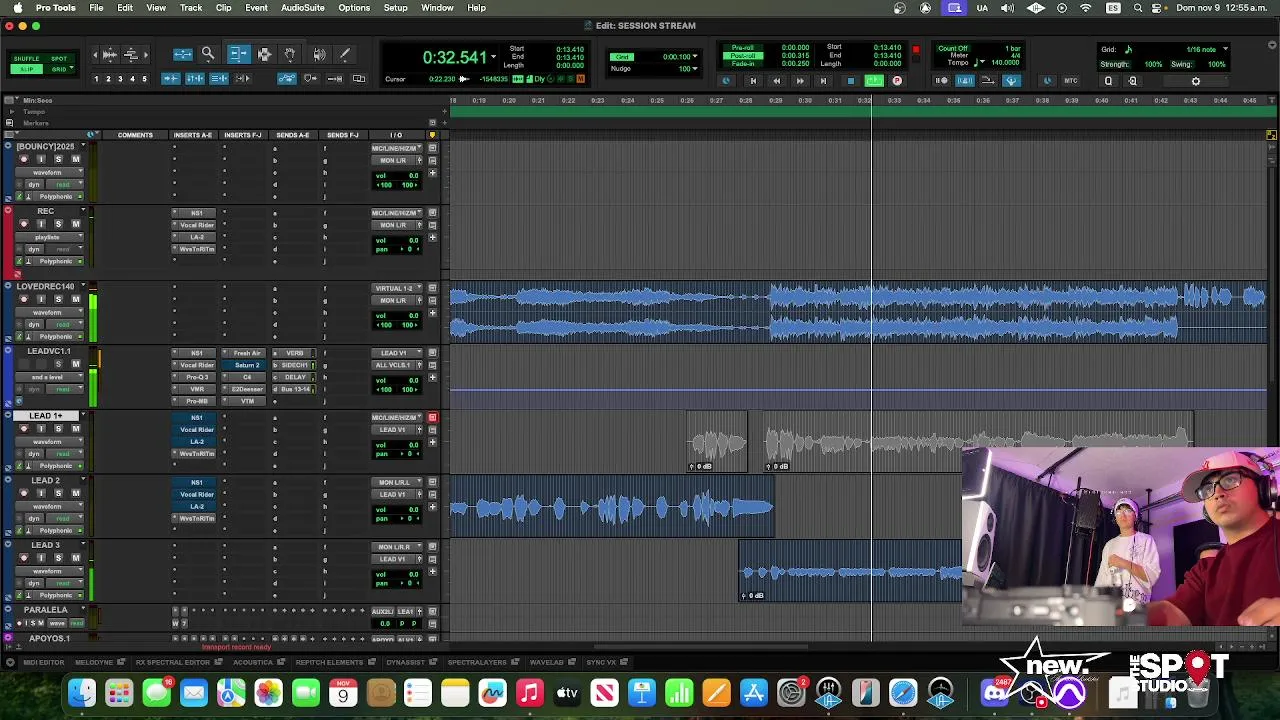Screen dimensions: 1280x720
Task: Open Fresh Air insert on LEADVC1.1
Action: point(246,353)
